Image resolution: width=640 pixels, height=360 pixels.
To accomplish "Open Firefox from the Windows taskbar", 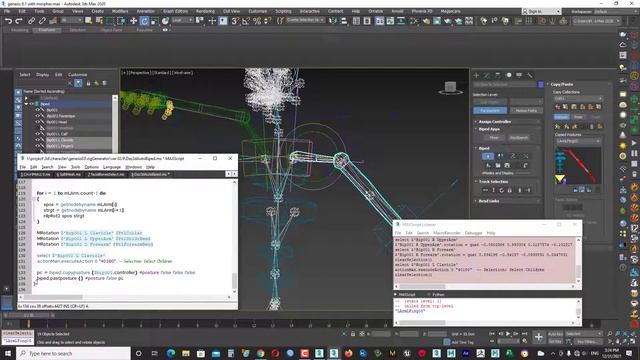I will (348, 353).
